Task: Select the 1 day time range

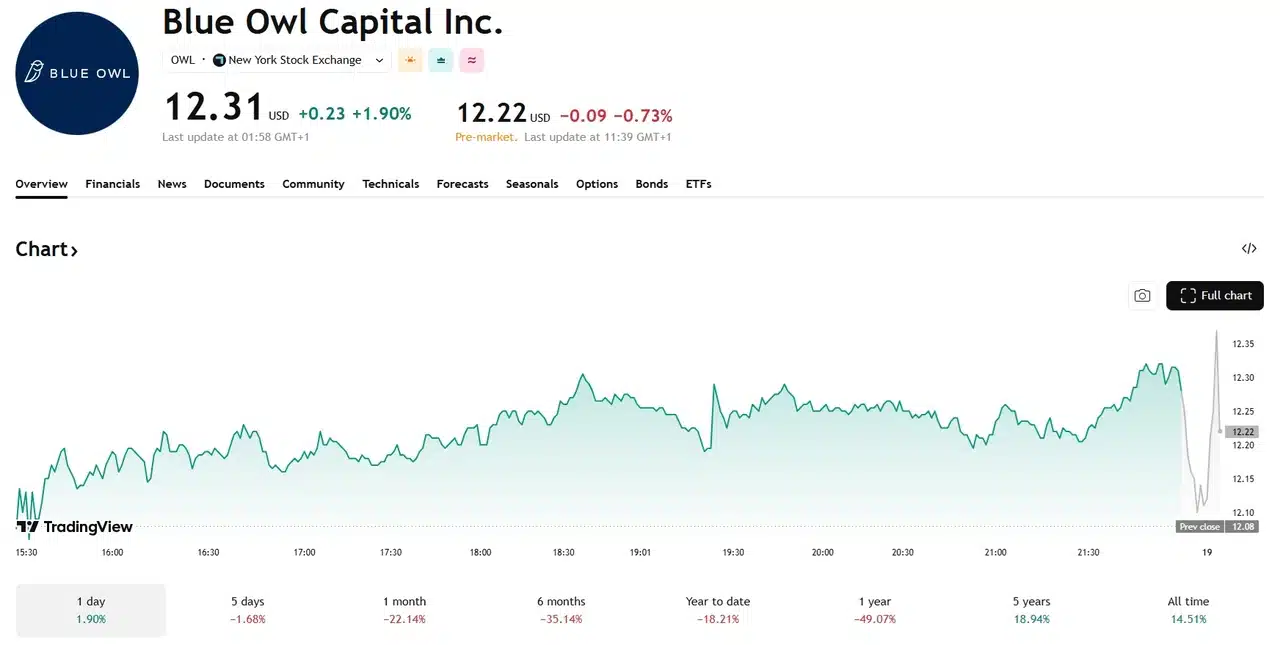Action: 91,610
